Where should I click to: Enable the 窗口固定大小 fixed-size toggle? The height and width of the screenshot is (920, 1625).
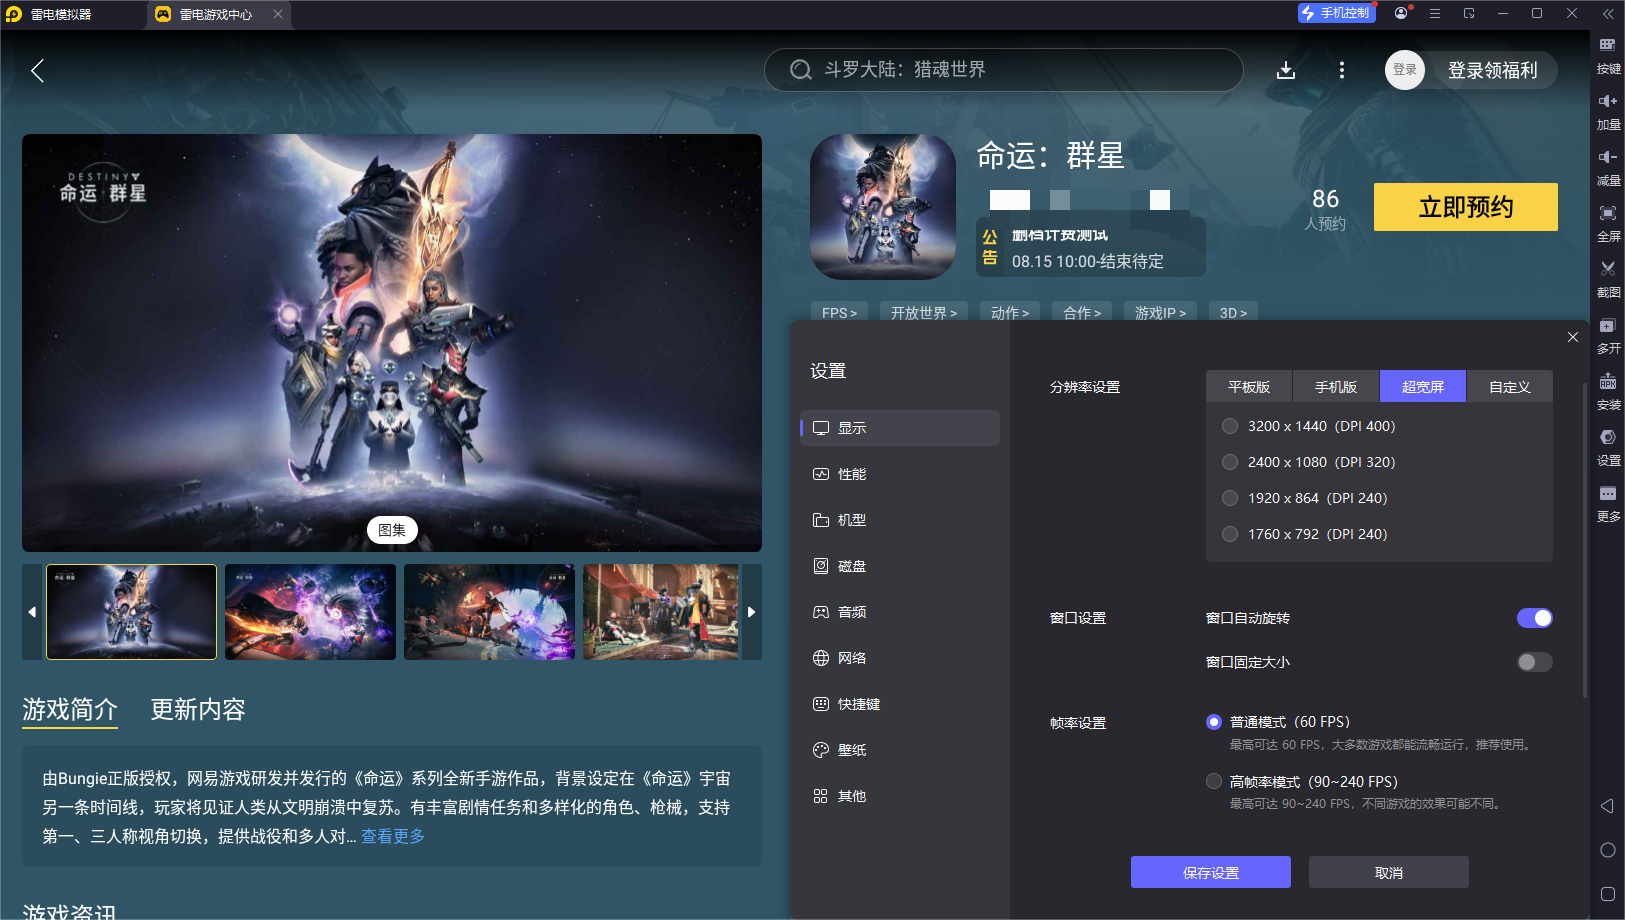[x=1534, y=661]
